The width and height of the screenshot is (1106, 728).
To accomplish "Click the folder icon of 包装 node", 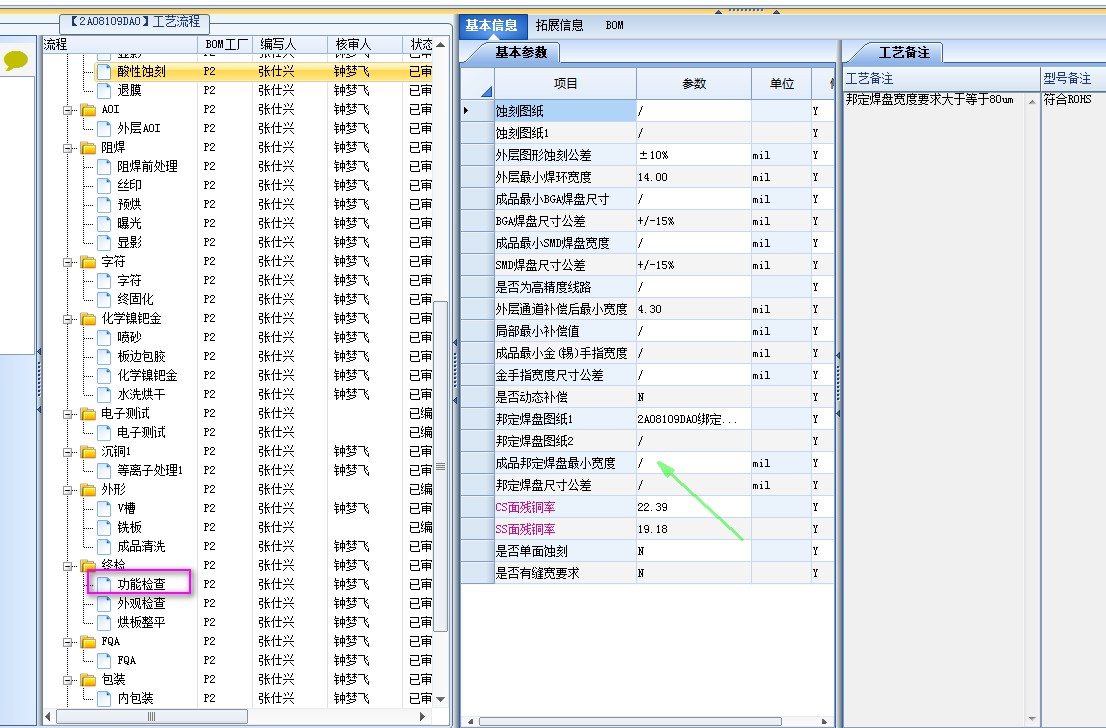I will pos(88,679).
